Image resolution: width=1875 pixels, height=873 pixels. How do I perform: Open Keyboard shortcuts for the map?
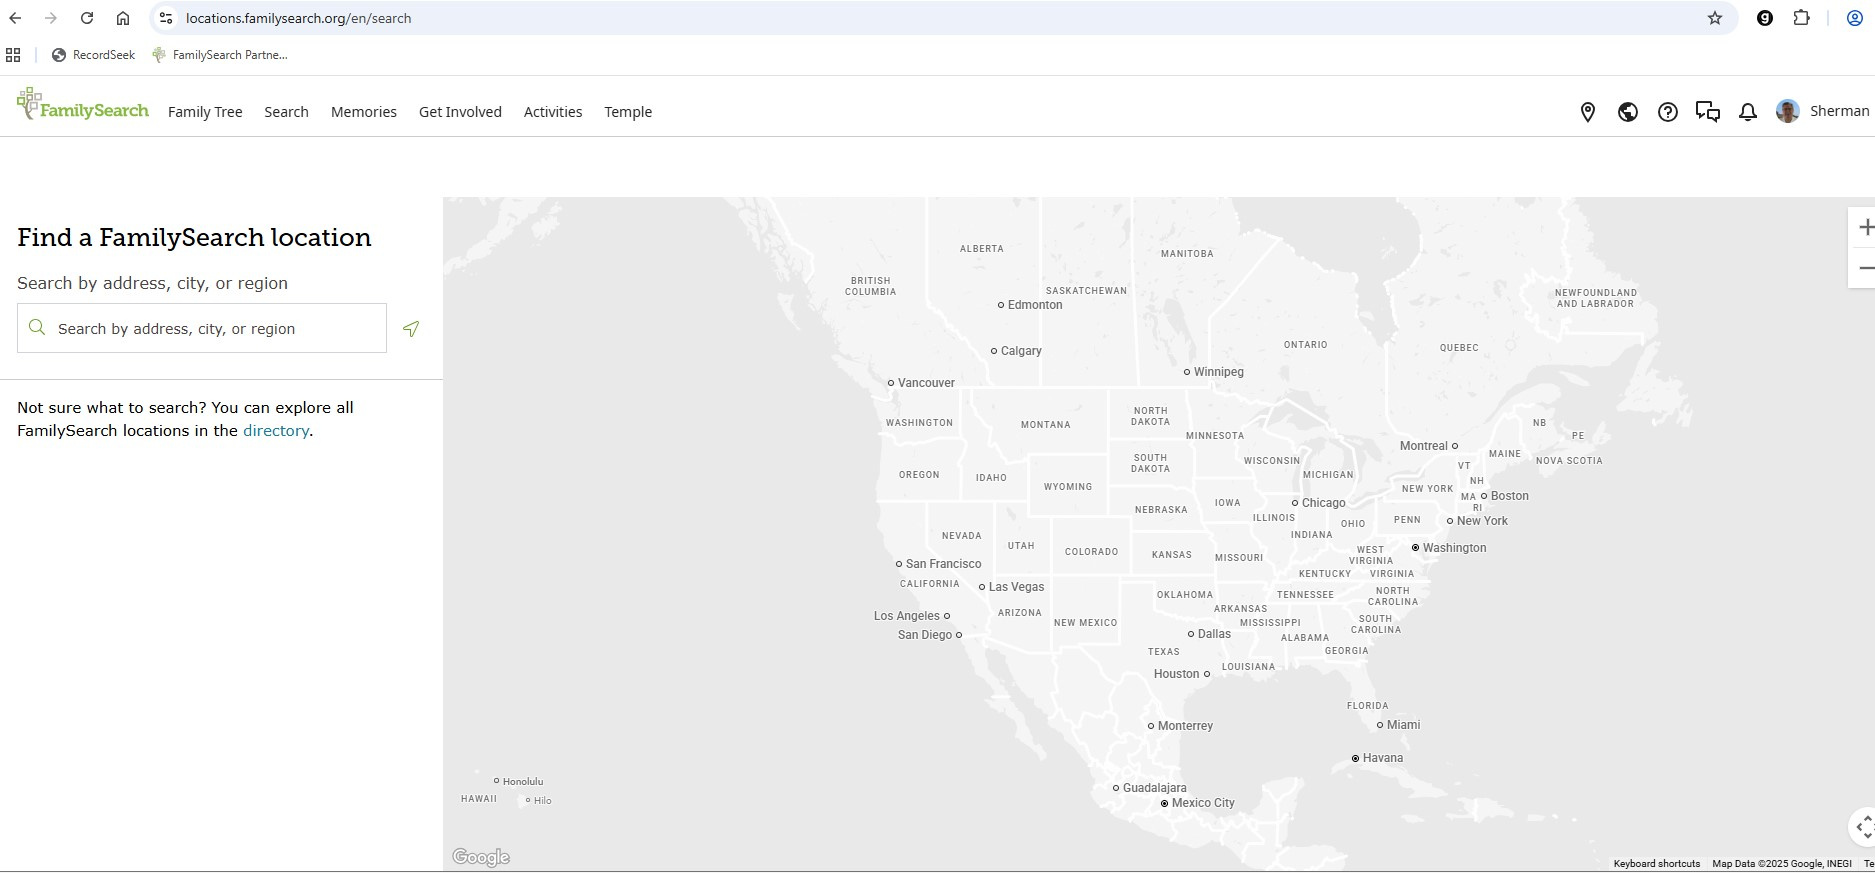coord(1657,864)
